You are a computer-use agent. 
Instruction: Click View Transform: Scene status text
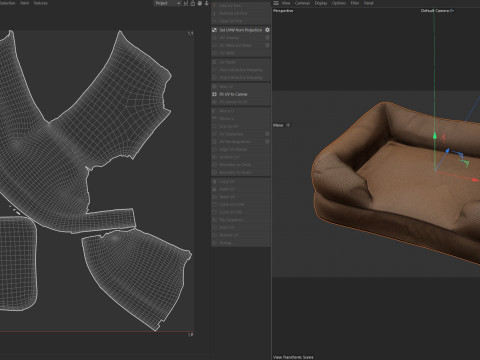(x=293, y=357)
